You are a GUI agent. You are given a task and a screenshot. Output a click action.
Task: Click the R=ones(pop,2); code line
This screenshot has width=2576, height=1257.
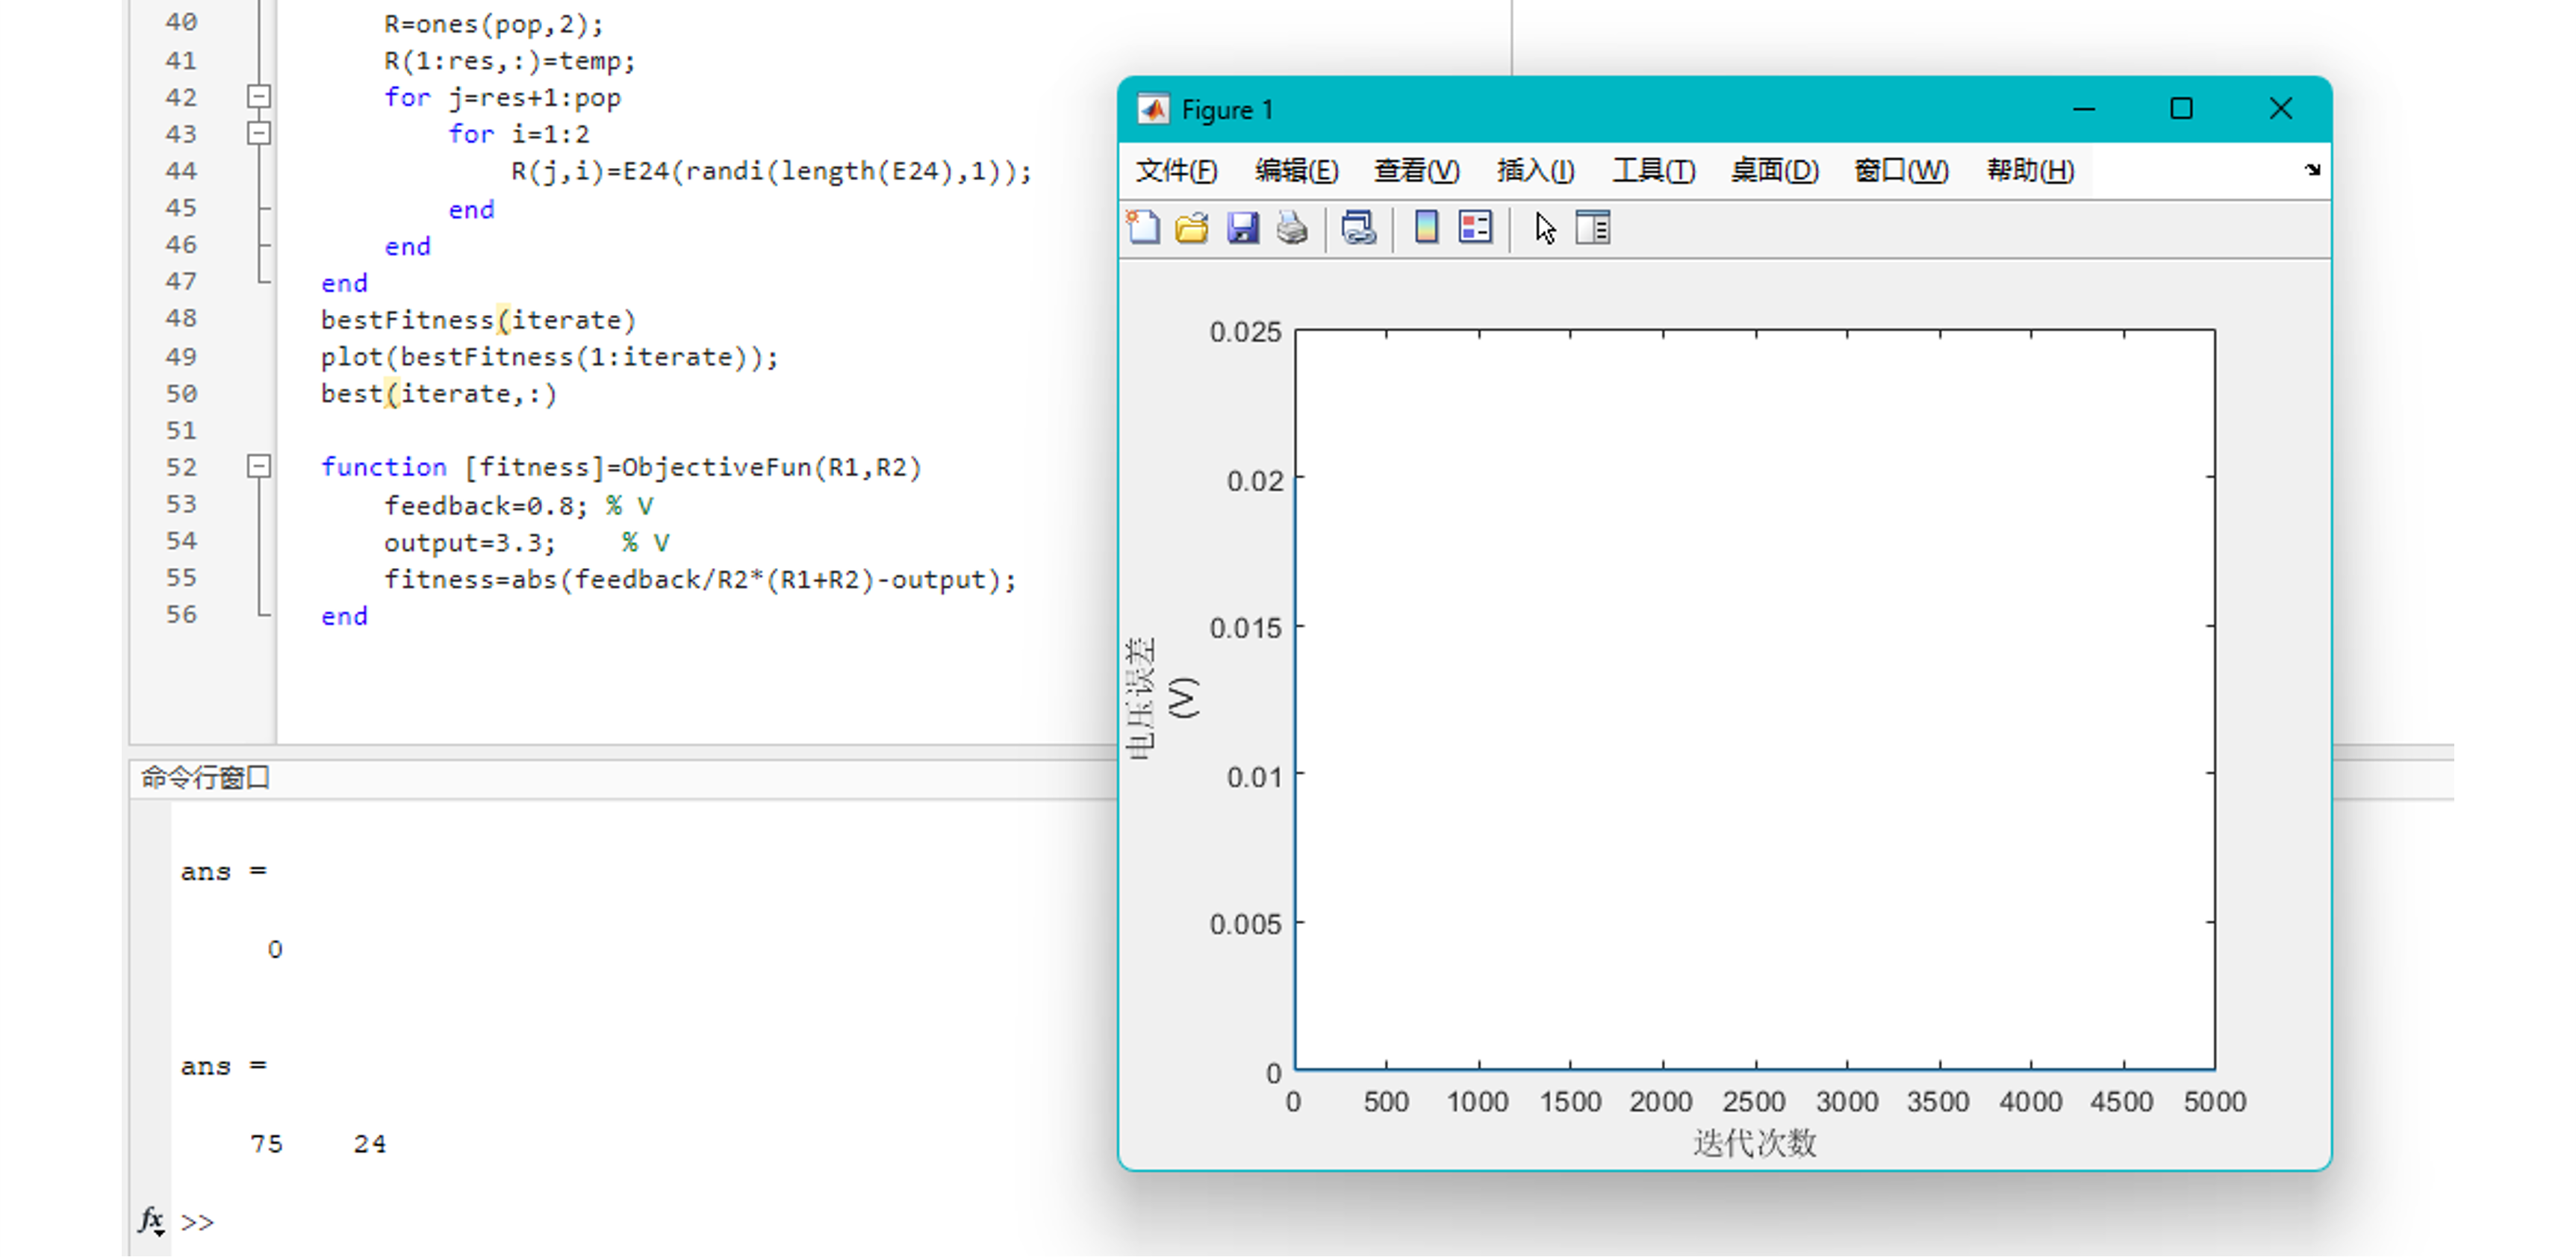(494, 24)
